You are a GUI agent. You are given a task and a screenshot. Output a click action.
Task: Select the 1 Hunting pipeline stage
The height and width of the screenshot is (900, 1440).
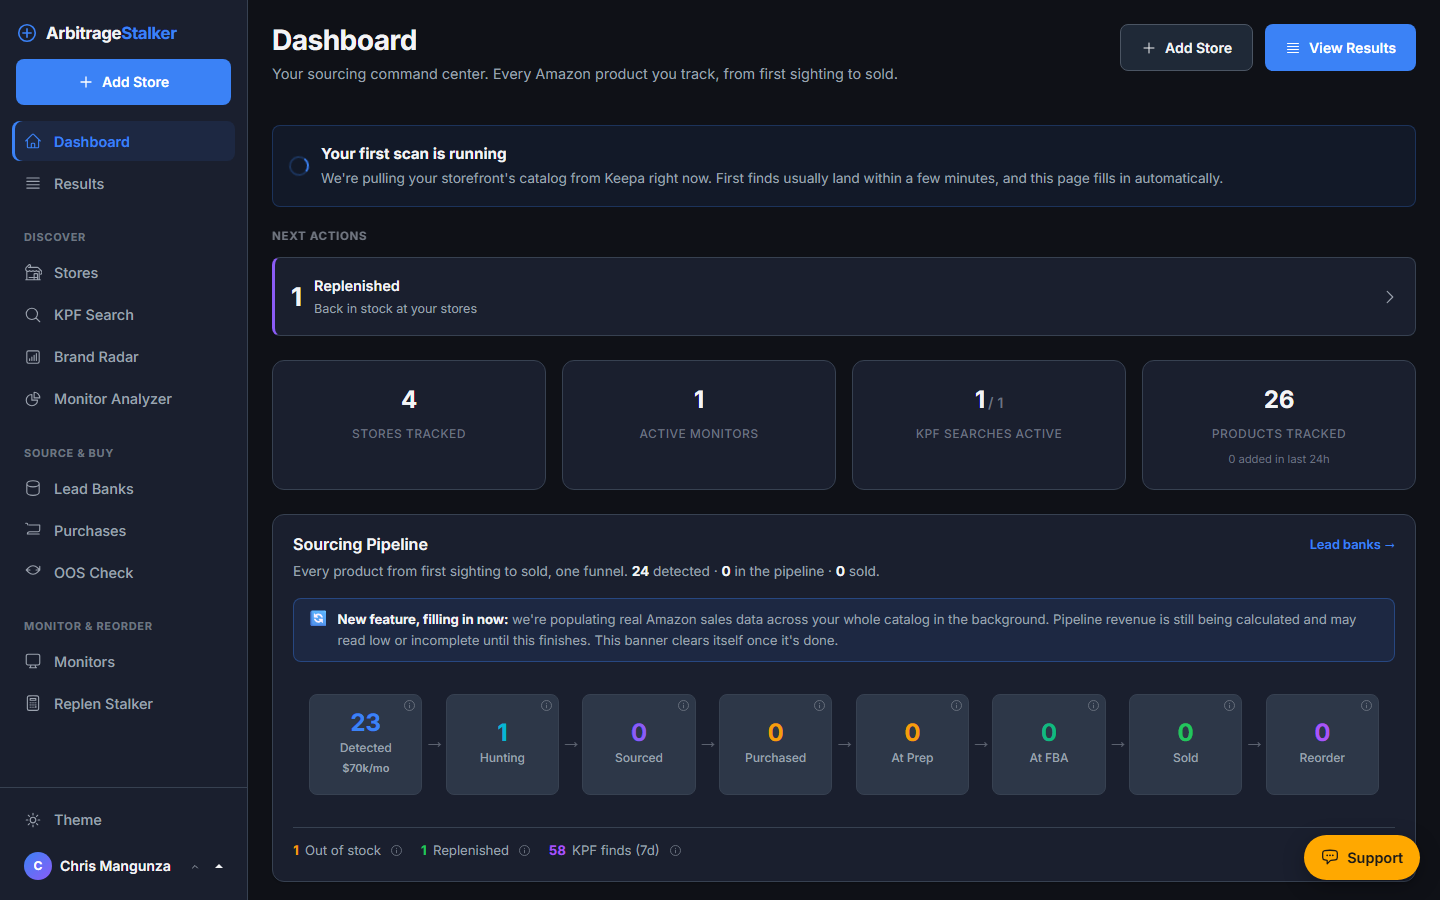(x=502, y=745)
